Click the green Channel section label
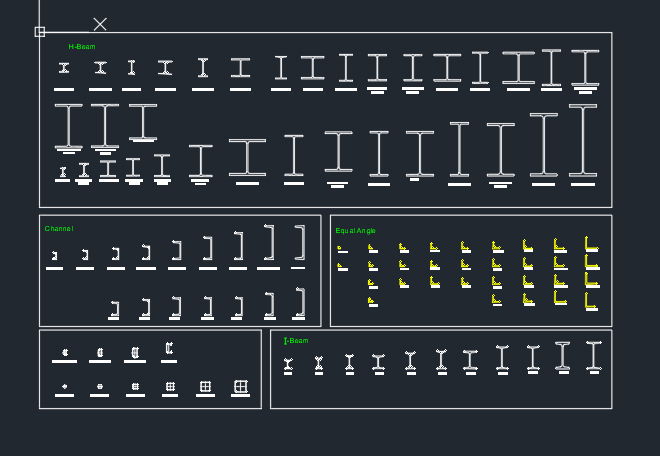The width and height of the screenshot is (660, 456). (59, 229)
